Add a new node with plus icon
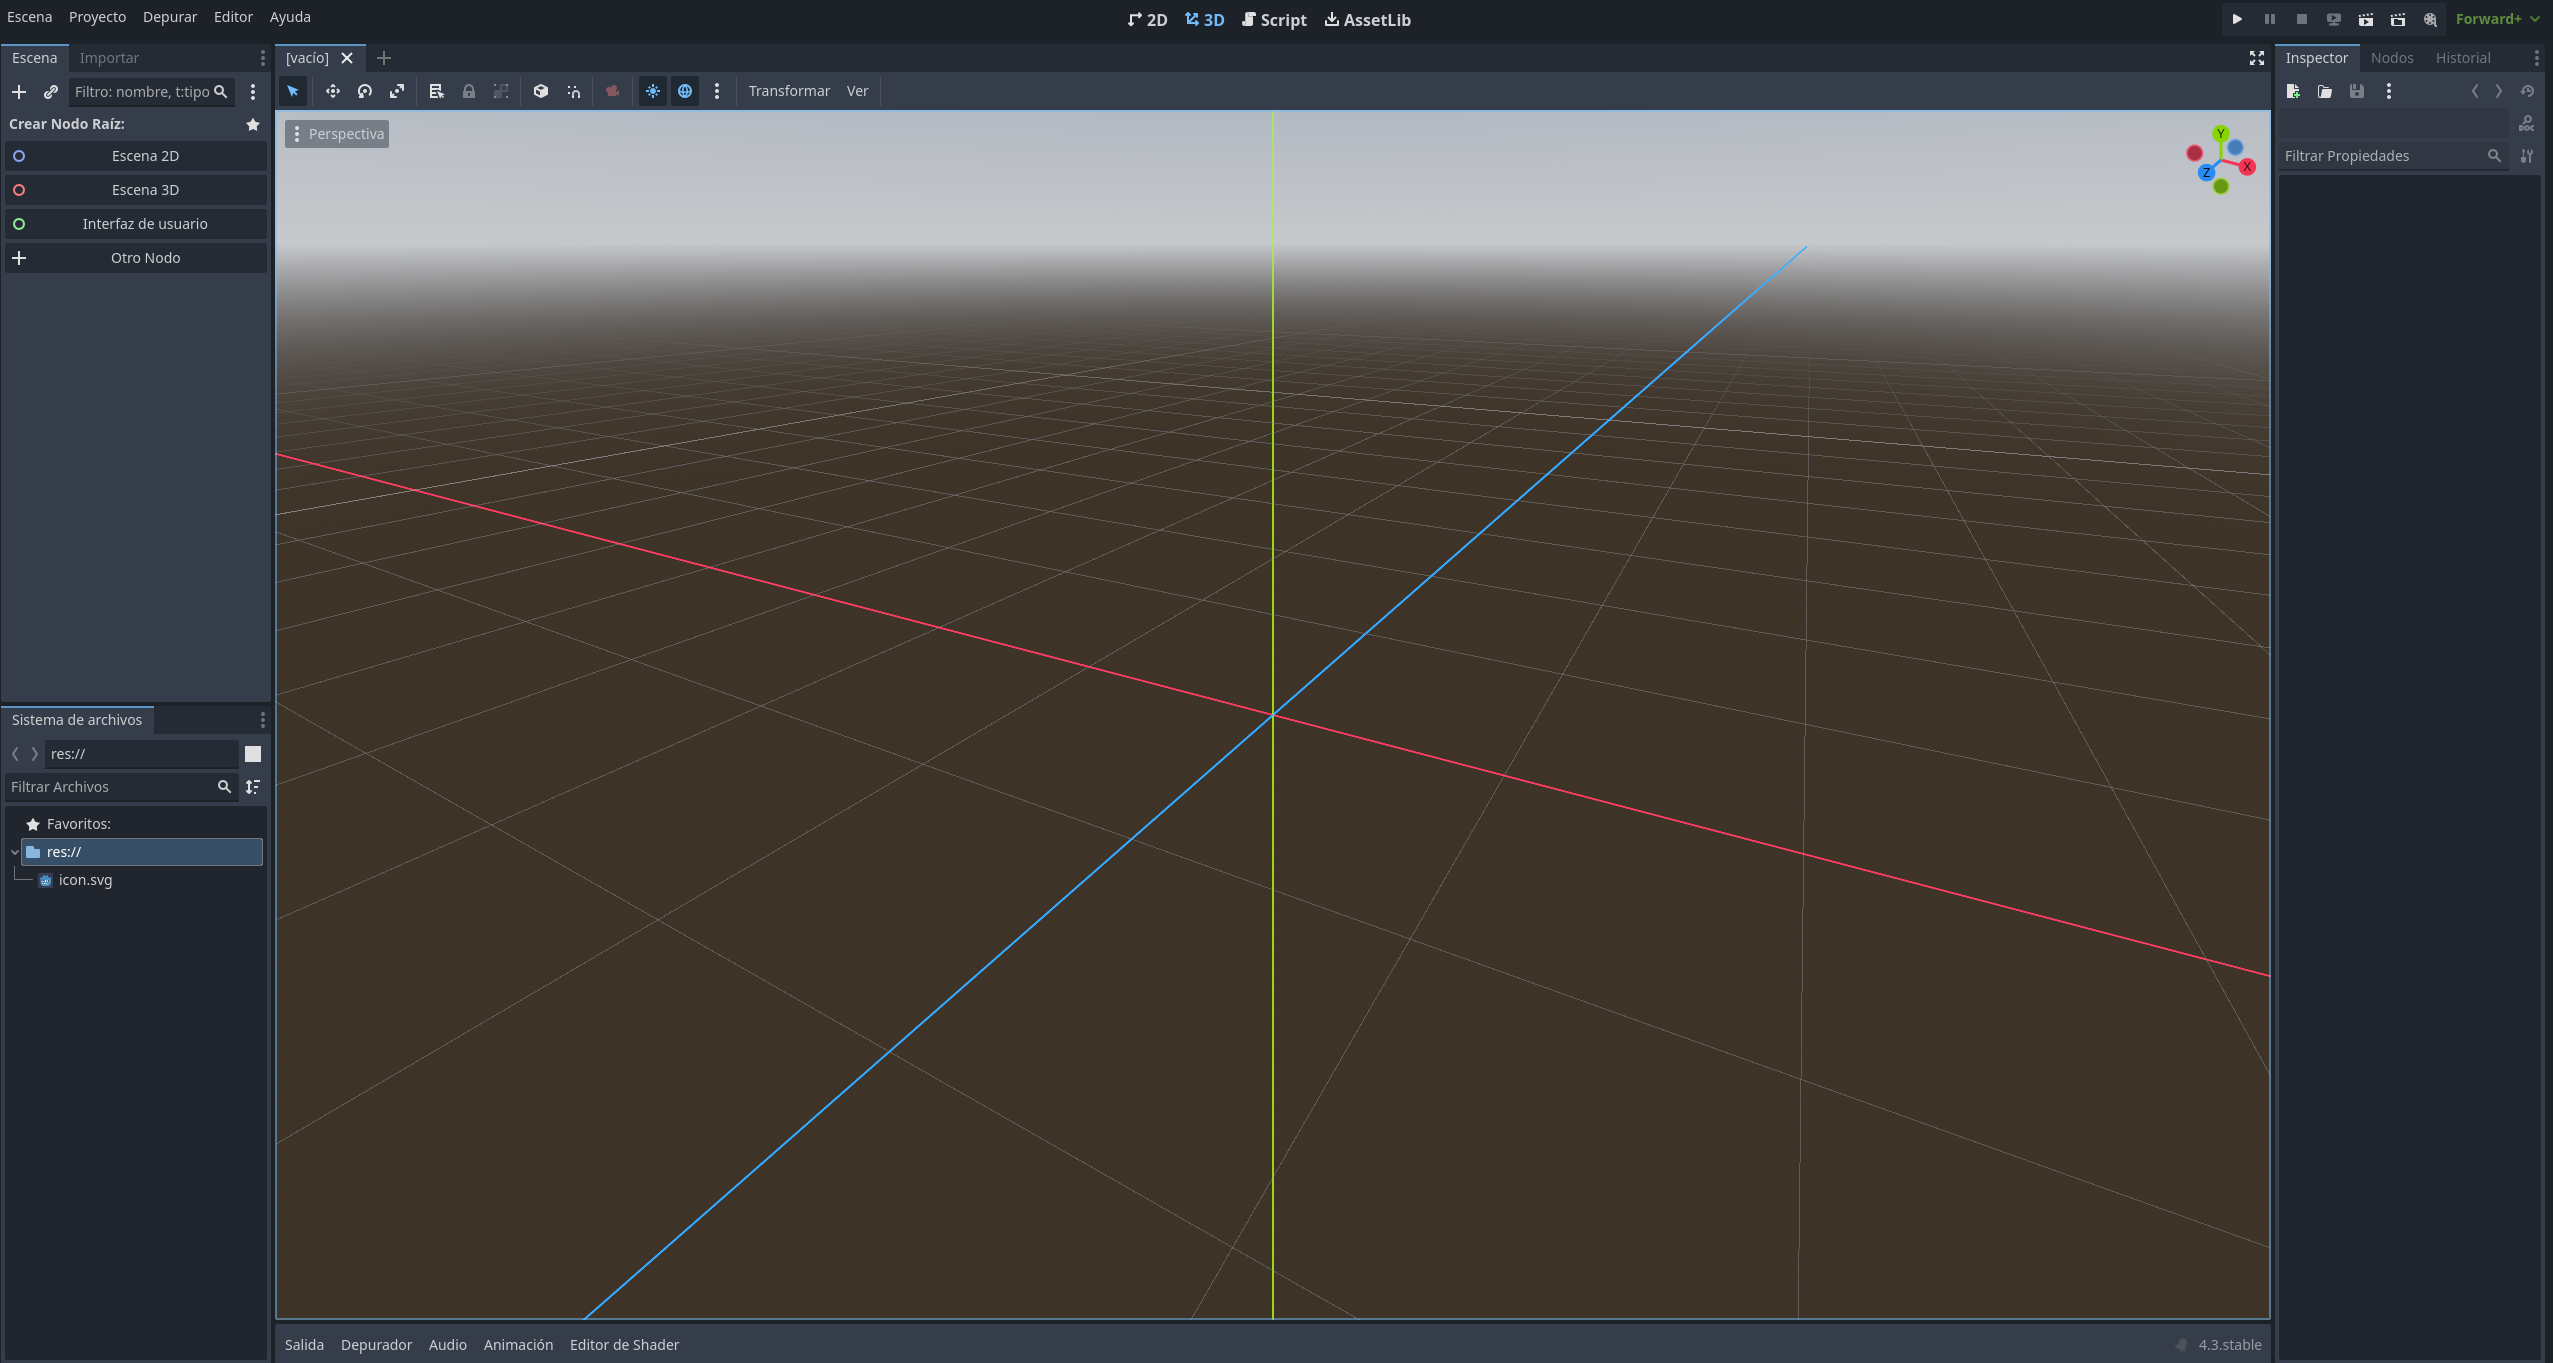The image size is (2553, 1363). tap(19, 92)
